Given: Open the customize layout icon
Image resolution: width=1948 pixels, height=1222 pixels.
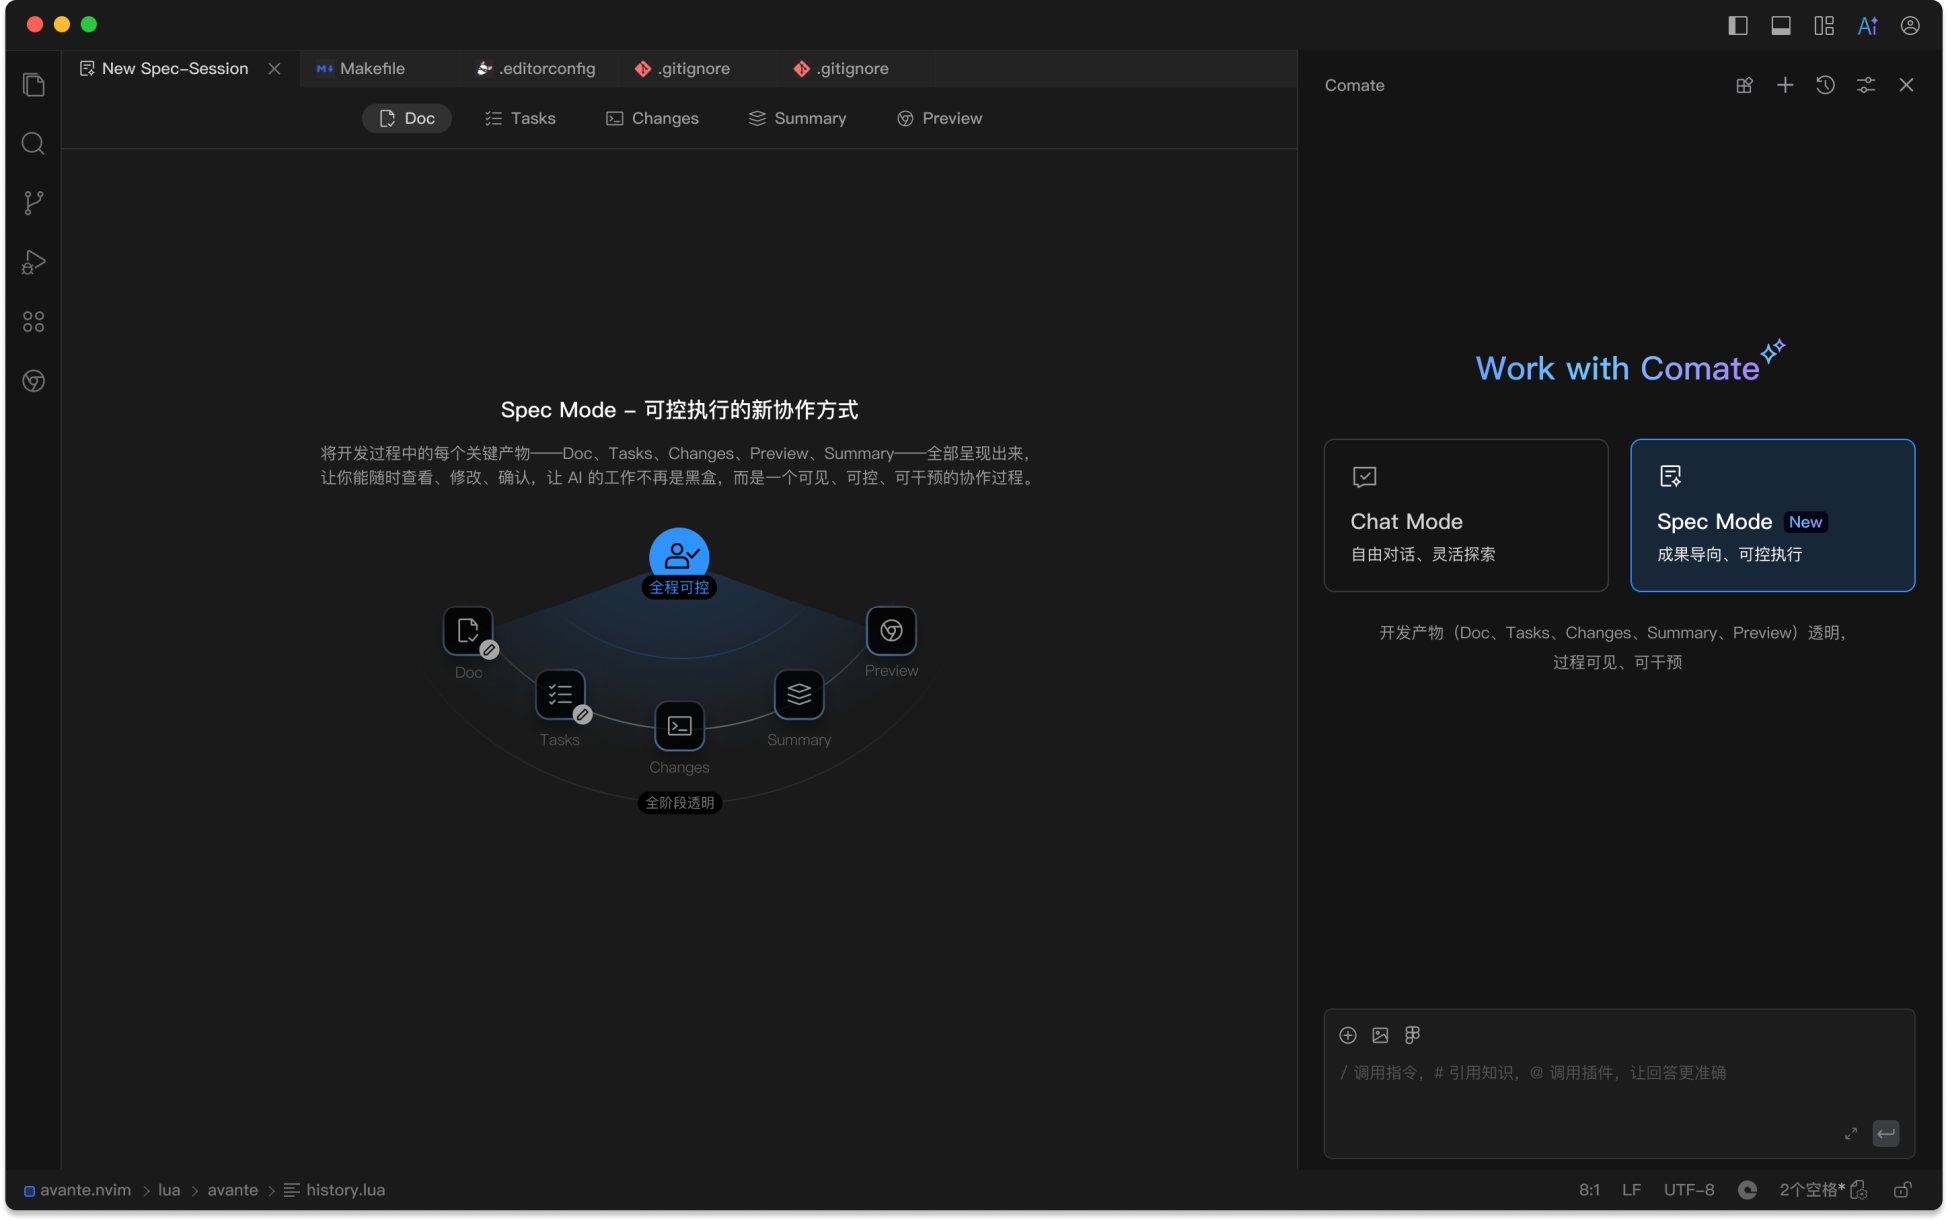Looking at the screenshot, I should pyautogui.click(x=1824, y=25).
